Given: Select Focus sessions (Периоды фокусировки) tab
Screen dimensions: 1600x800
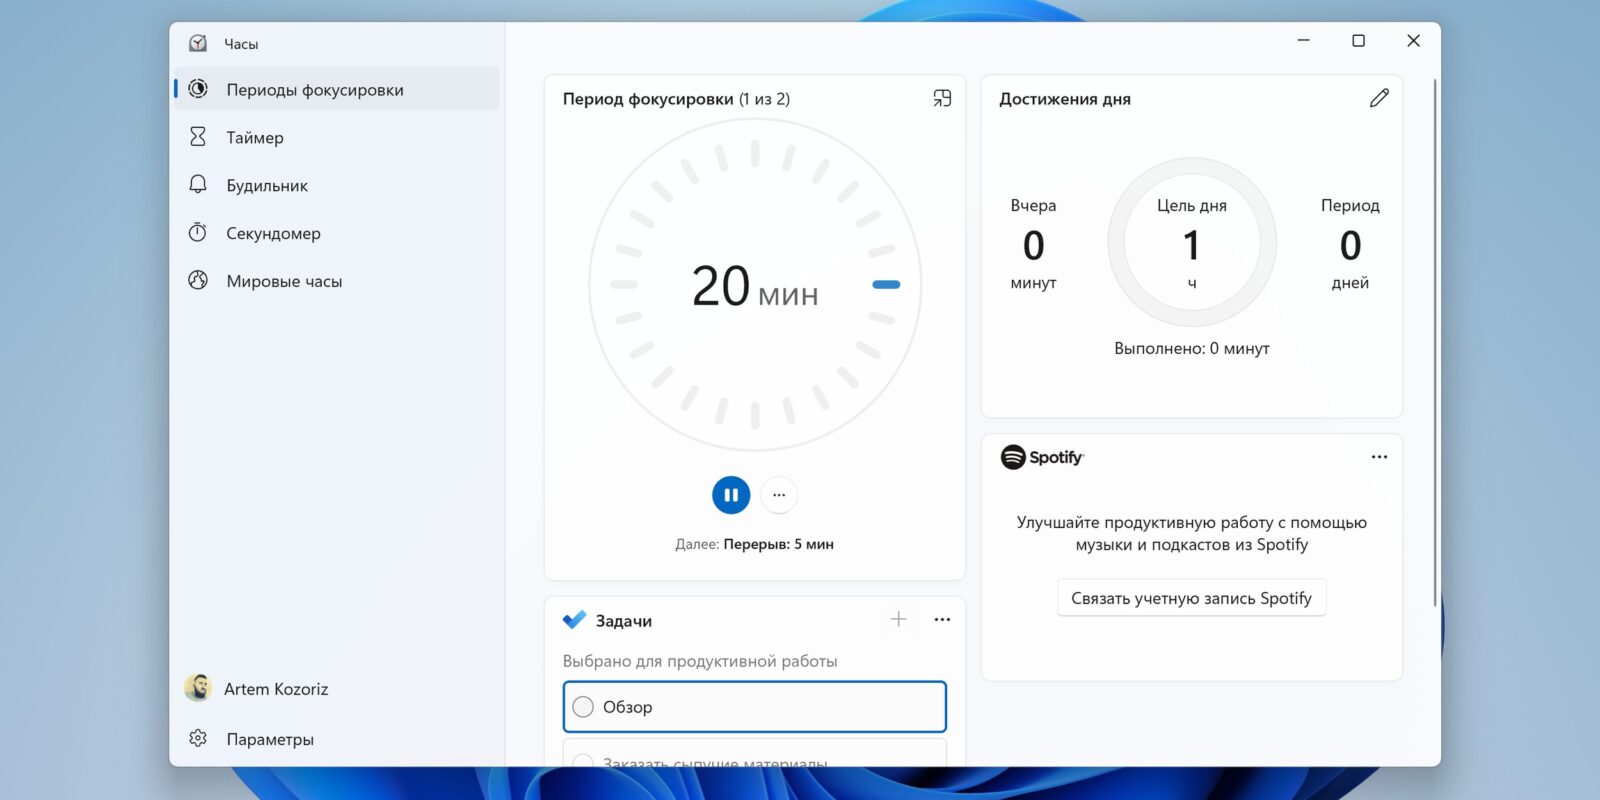Looking at the screenshot, I should pyautogui.click(x=314, y=90).
